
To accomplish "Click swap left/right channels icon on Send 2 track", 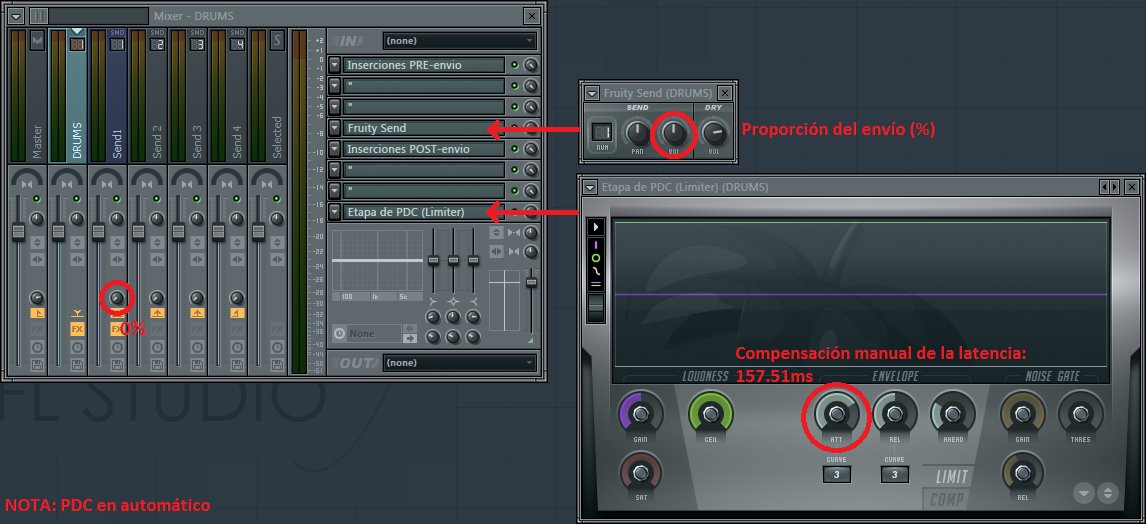I will click(157, 259).
